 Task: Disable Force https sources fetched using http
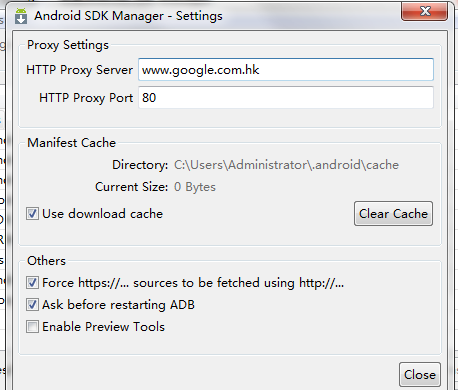tap(32, 283)
